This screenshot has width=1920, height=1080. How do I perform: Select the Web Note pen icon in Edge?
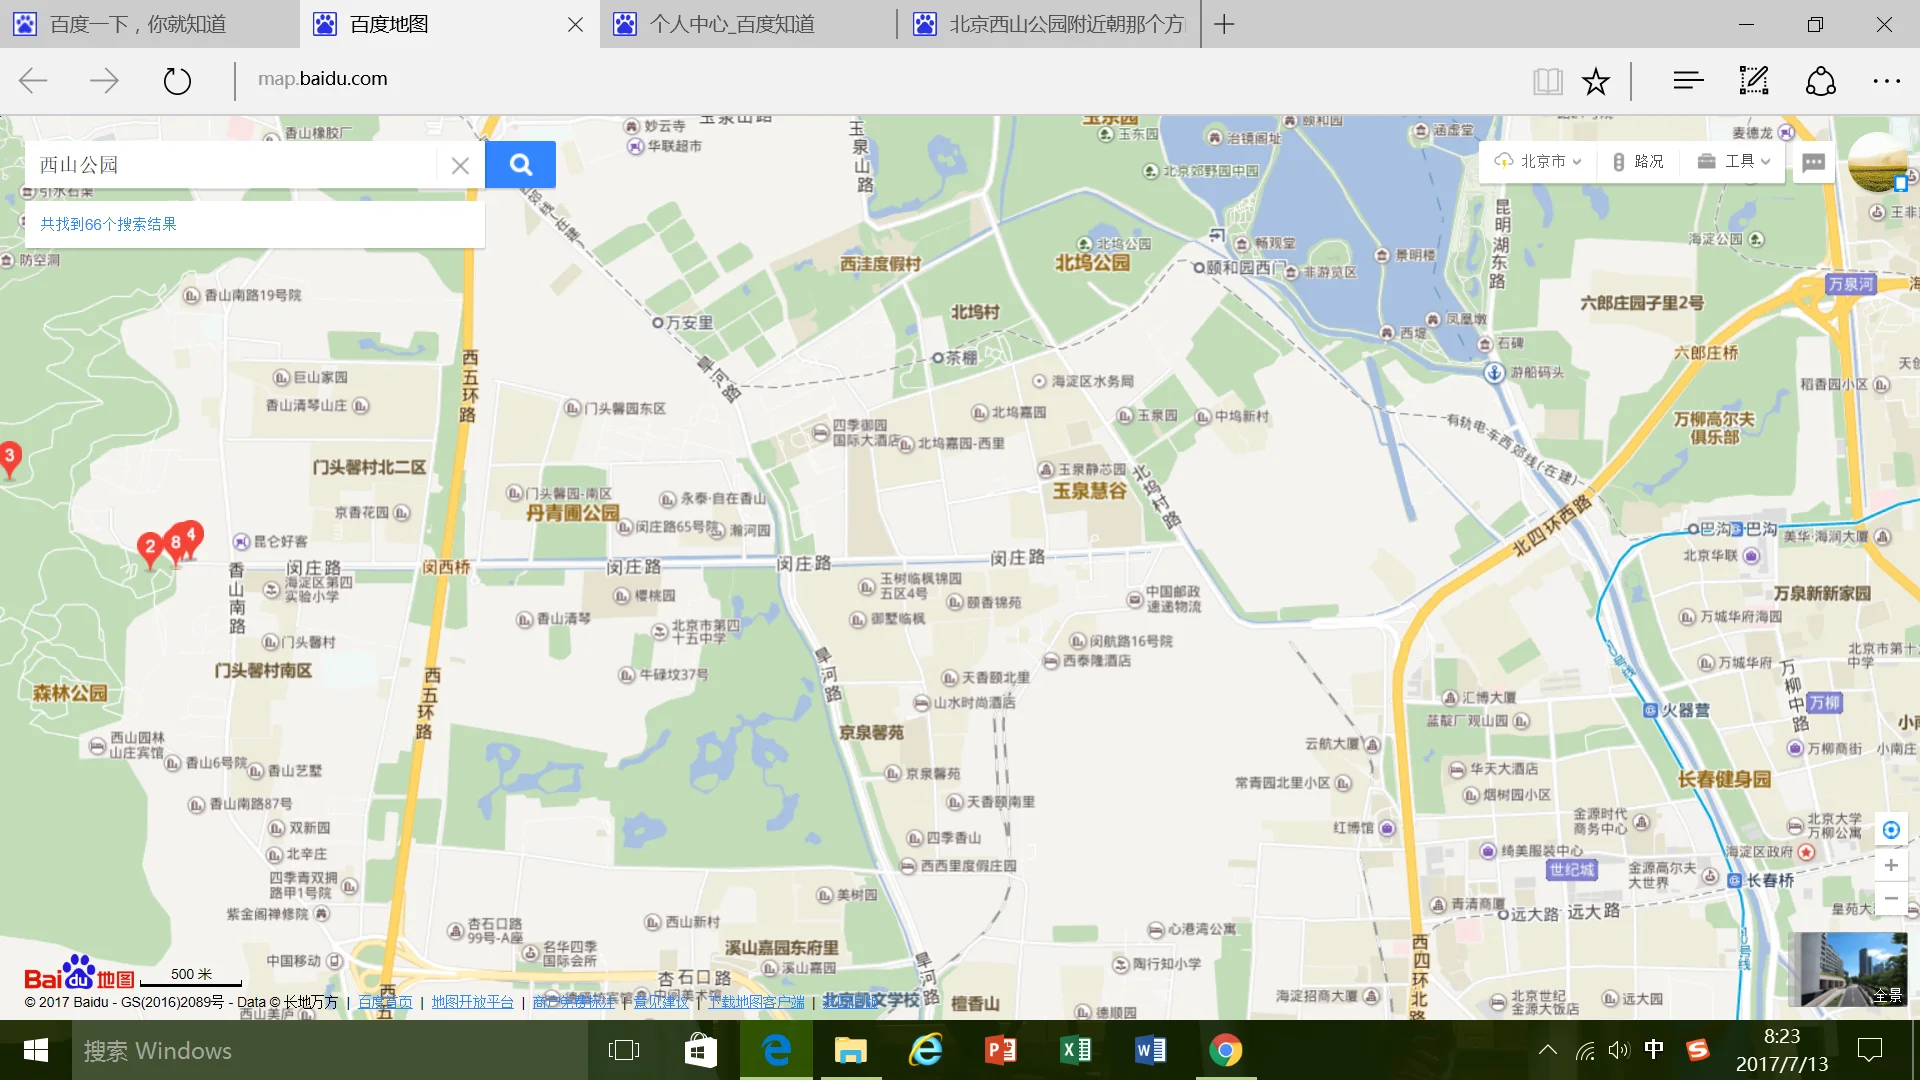pos(1753,80)
